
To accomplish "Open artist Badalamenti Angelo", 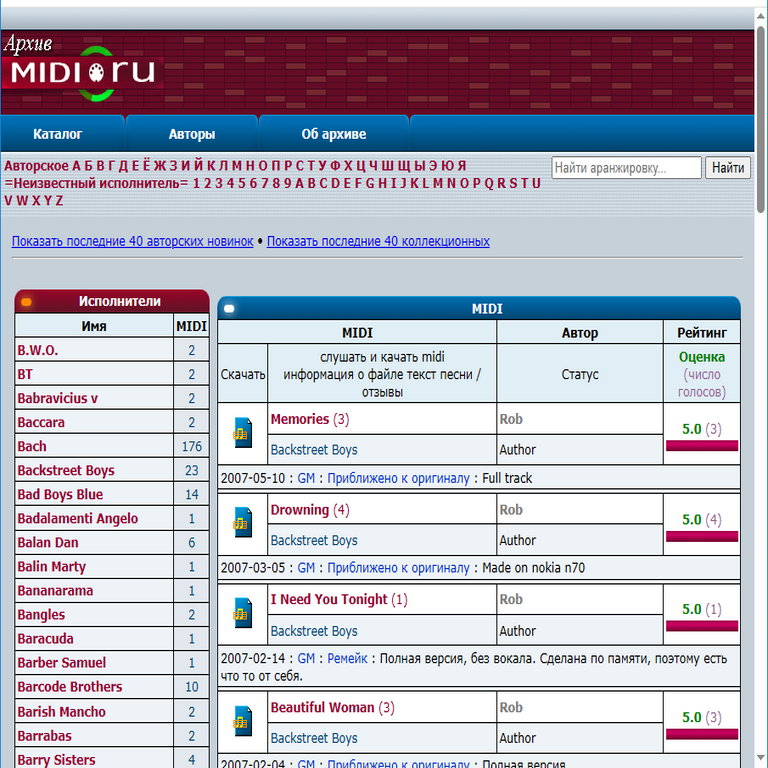I will [x=77, y=518].
